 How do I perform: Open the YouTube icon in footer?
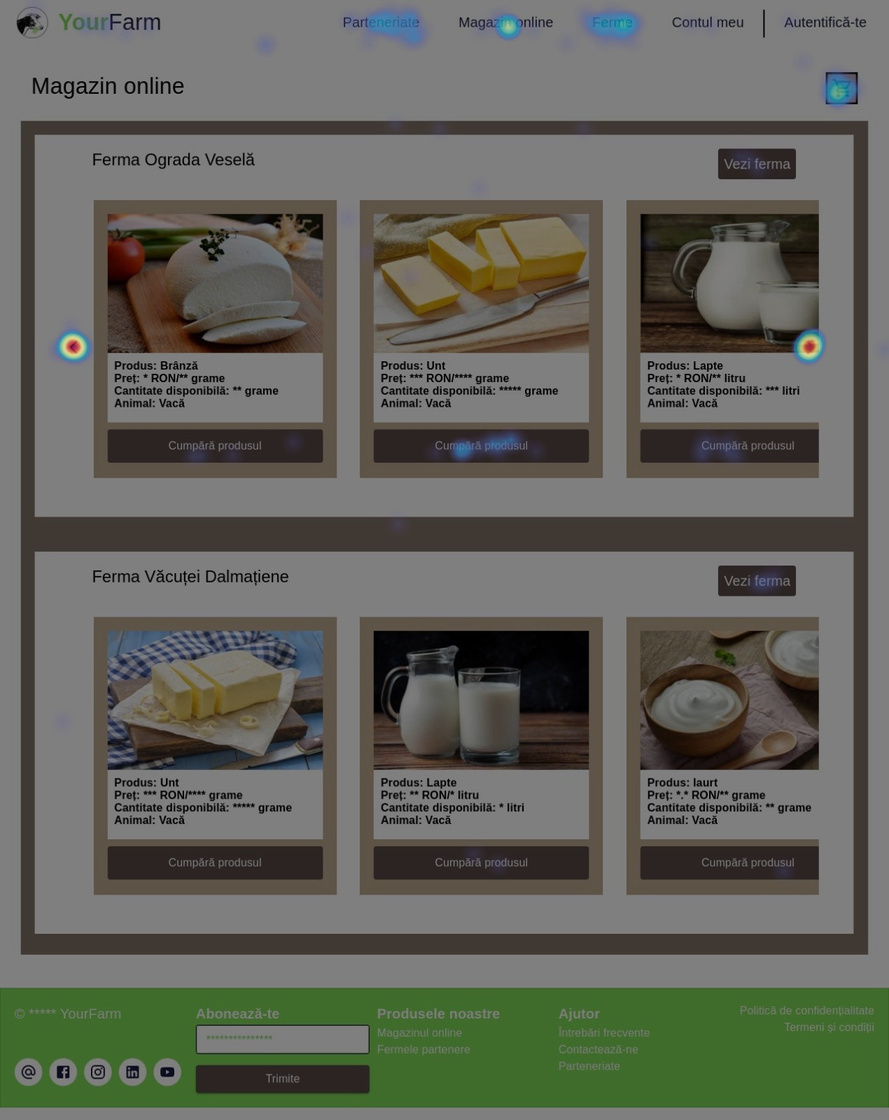pos(167,1071)
